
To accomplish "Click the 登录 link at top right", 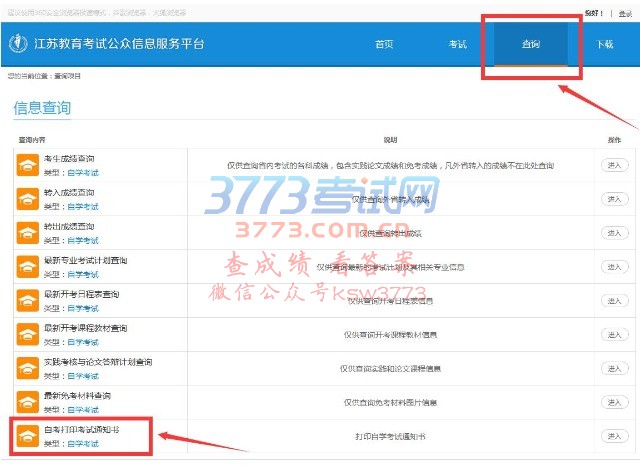I will click(x=625, y=14).
